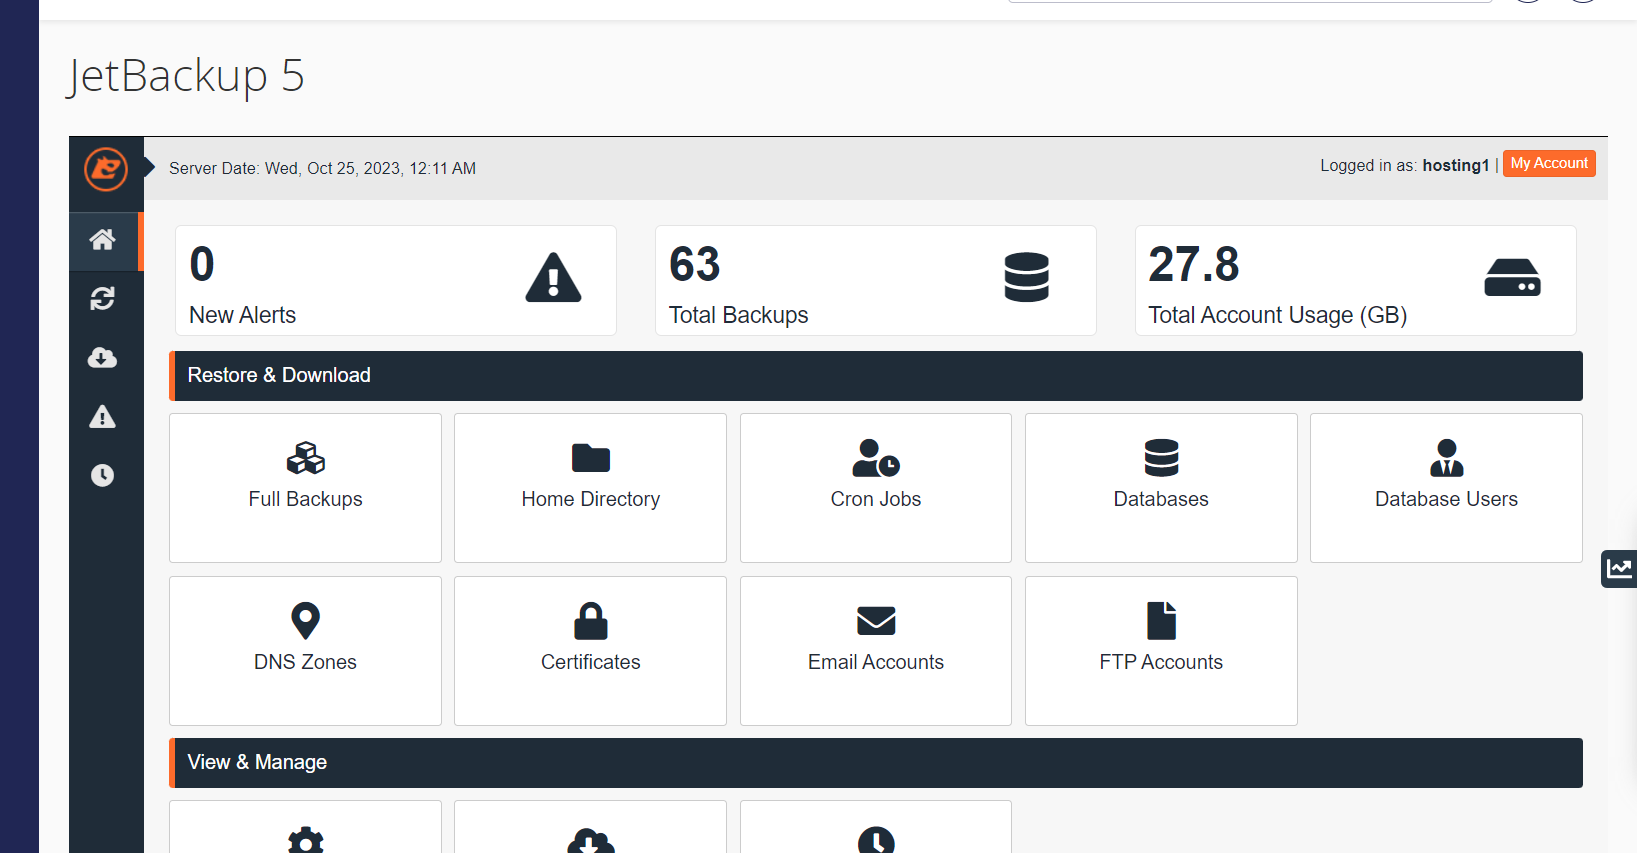Open the Database Users tile
The height and width of the screenshot is (853, 1637).
1446,488
